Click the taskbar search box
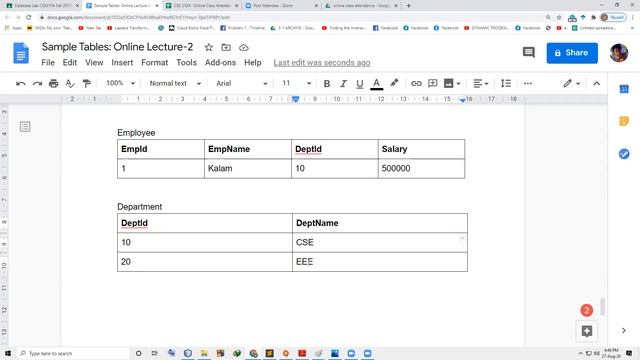The height and width of the screenshot is (360, 640). point(73,353)
